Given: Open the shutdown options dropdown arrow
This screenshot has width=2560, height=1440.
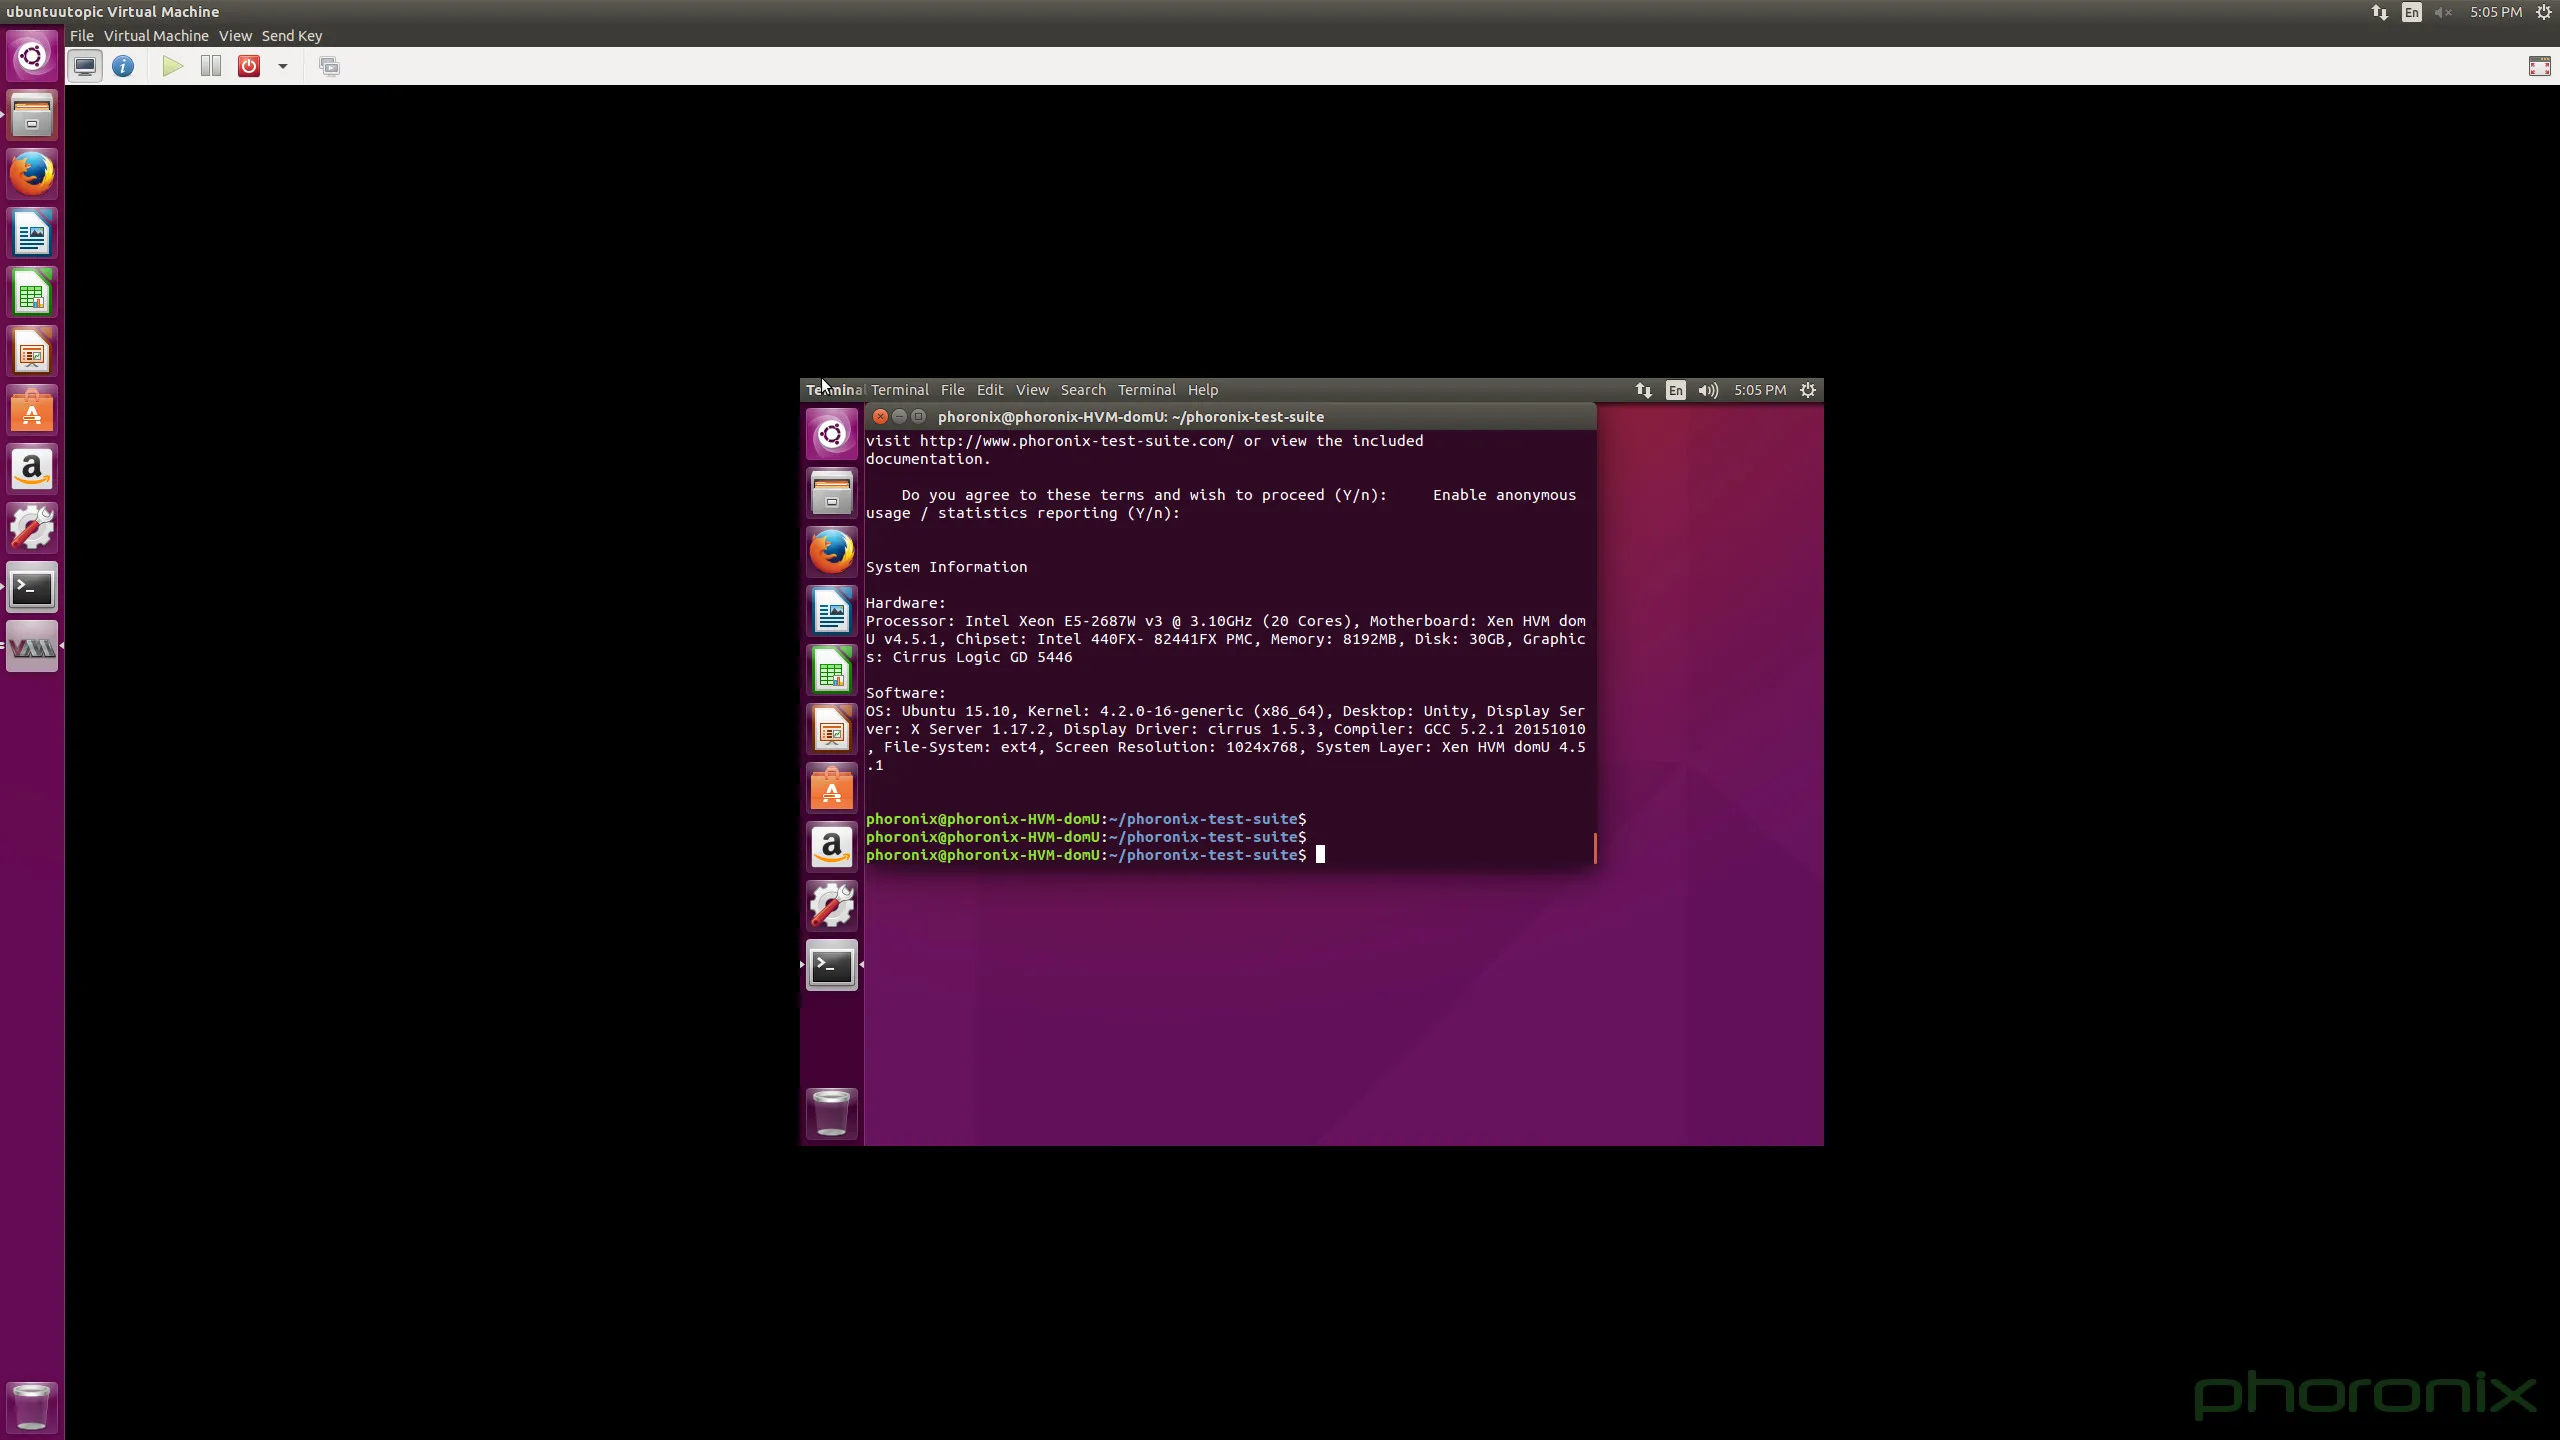Looking at the screenshot, I should click(x=283, y=66).
